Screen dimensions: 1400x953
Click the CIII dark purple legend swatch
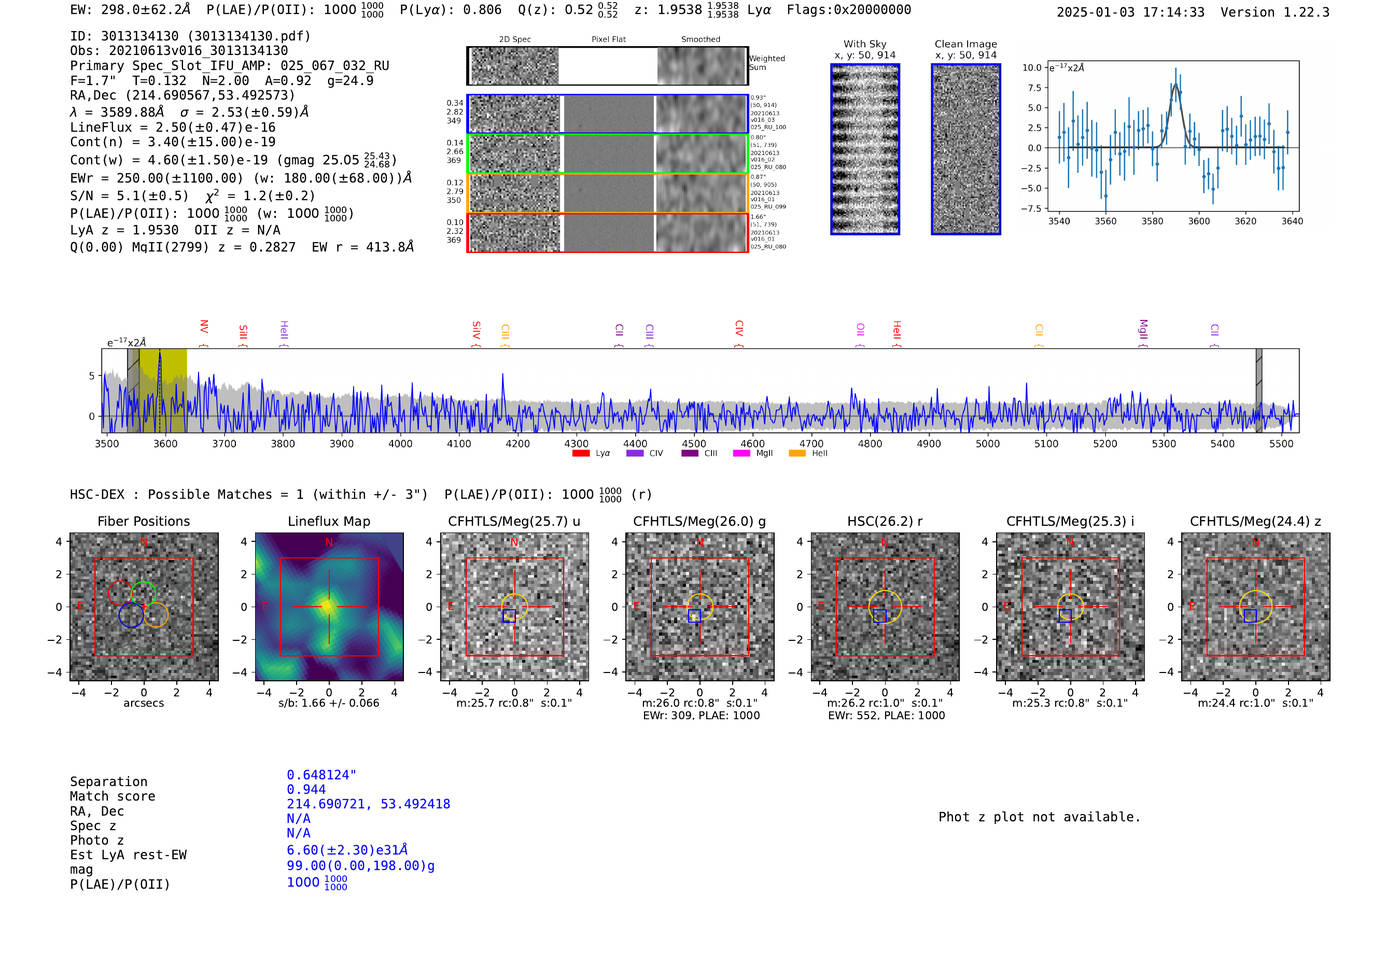690,454
